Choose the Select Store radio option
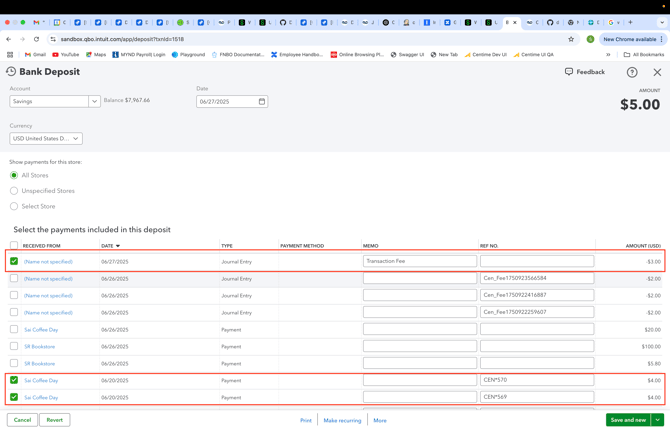This screenshot has width=670, height=433. pyautogui.click(x=14, y=206)
